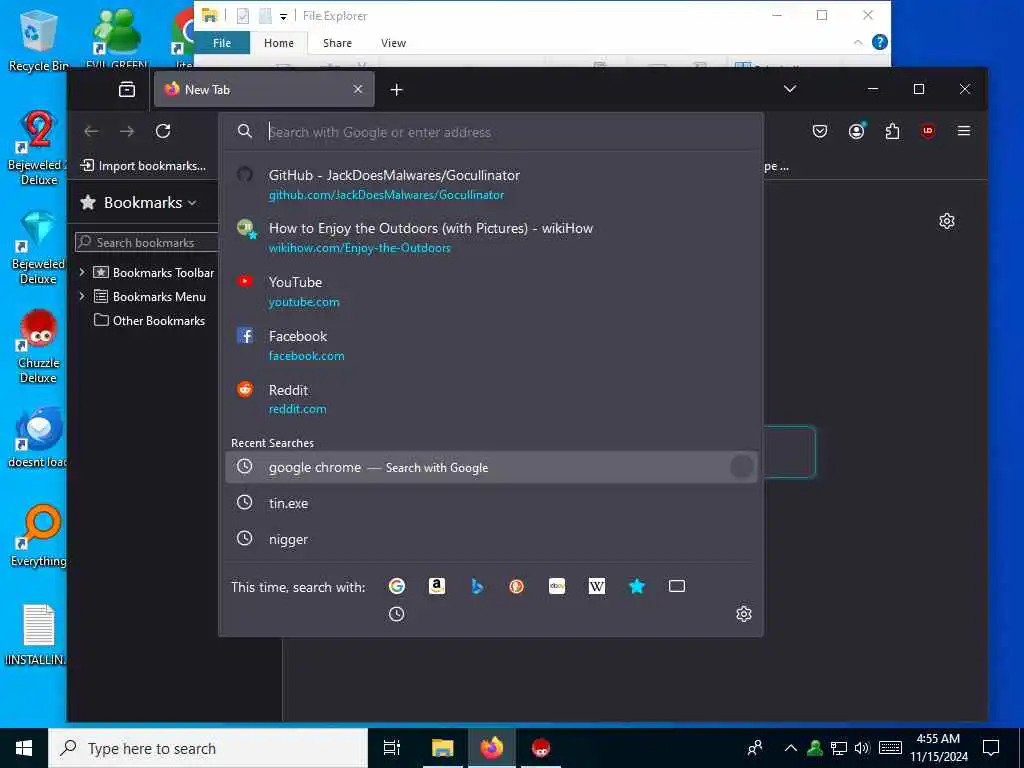
Task: Open Task View on the taskbar
Action: [x=392, y=748]
